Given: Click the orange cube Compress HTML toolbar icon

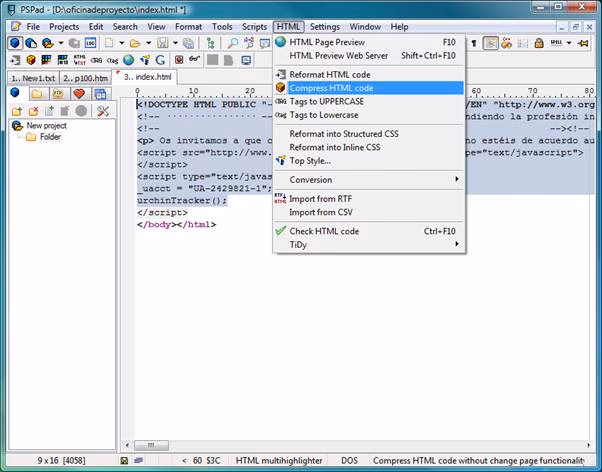Looking at the screenshot, I should coord(31,60).
